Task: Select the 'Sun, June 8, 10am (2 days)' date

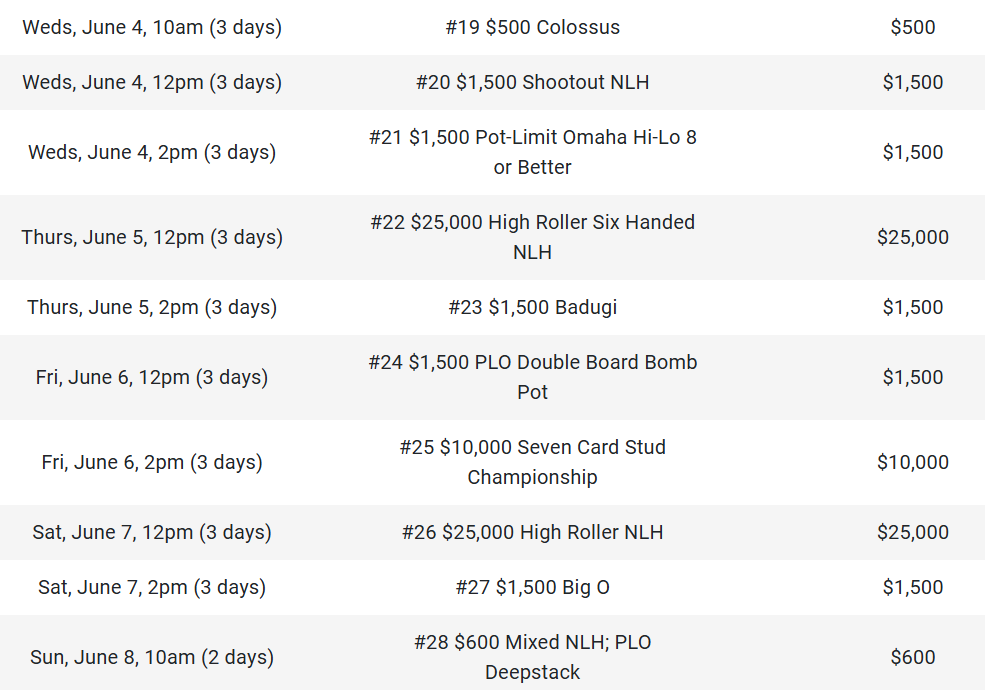Action: pos(152,657)
